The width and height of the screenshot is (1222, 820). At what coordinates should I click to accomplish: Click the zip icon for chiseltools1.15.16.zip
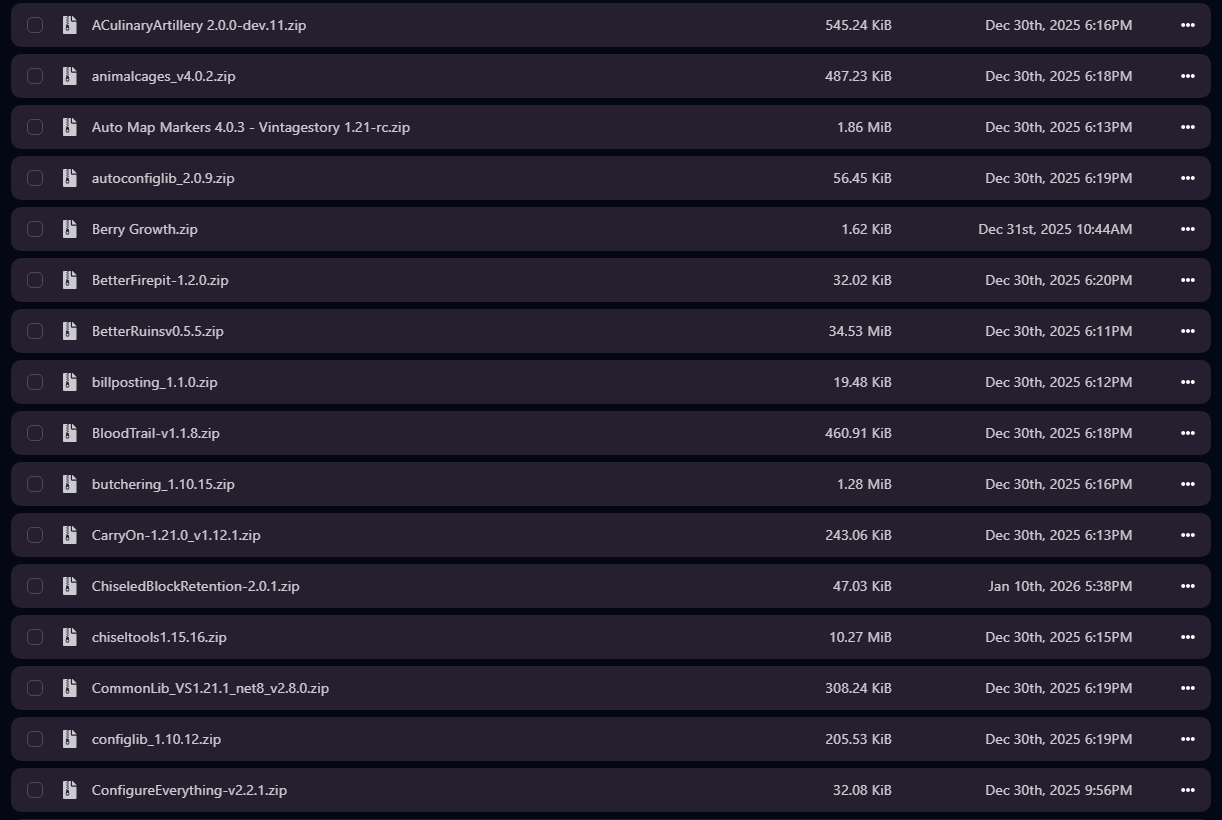tap(69, 637)
